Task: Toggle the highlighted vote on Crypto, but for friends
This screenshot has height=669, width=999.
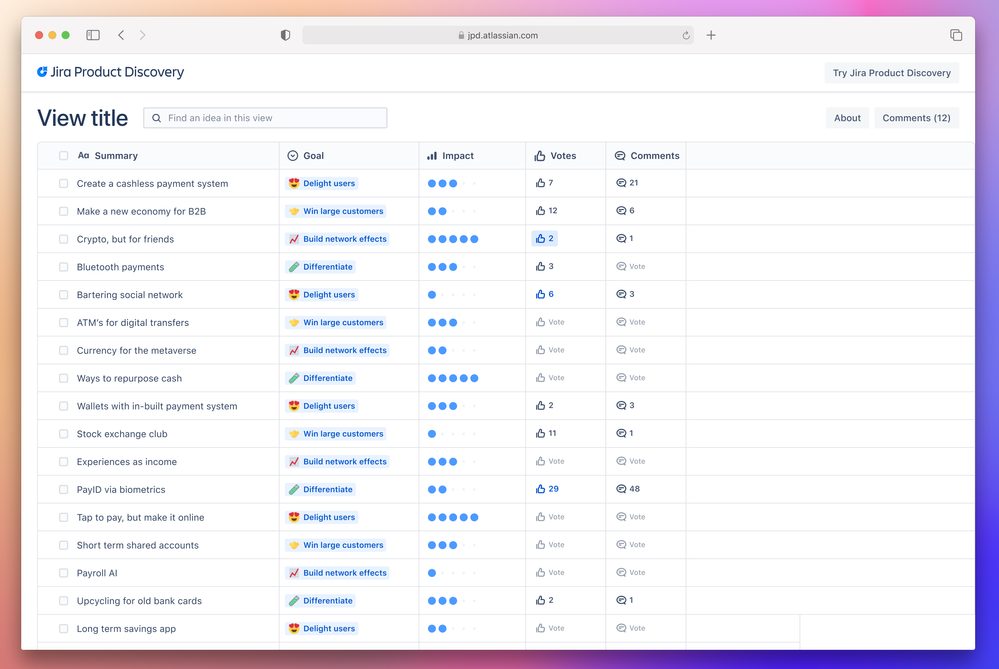Action: [545, 238]
